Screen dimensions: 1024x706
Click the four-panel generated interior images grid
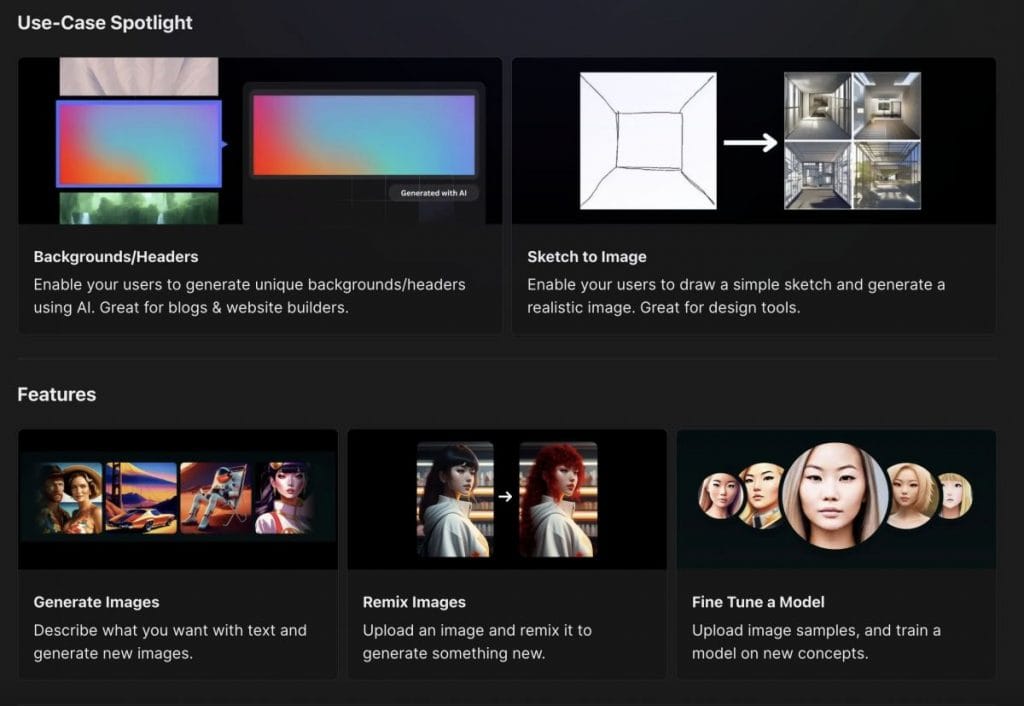[852, 140]
